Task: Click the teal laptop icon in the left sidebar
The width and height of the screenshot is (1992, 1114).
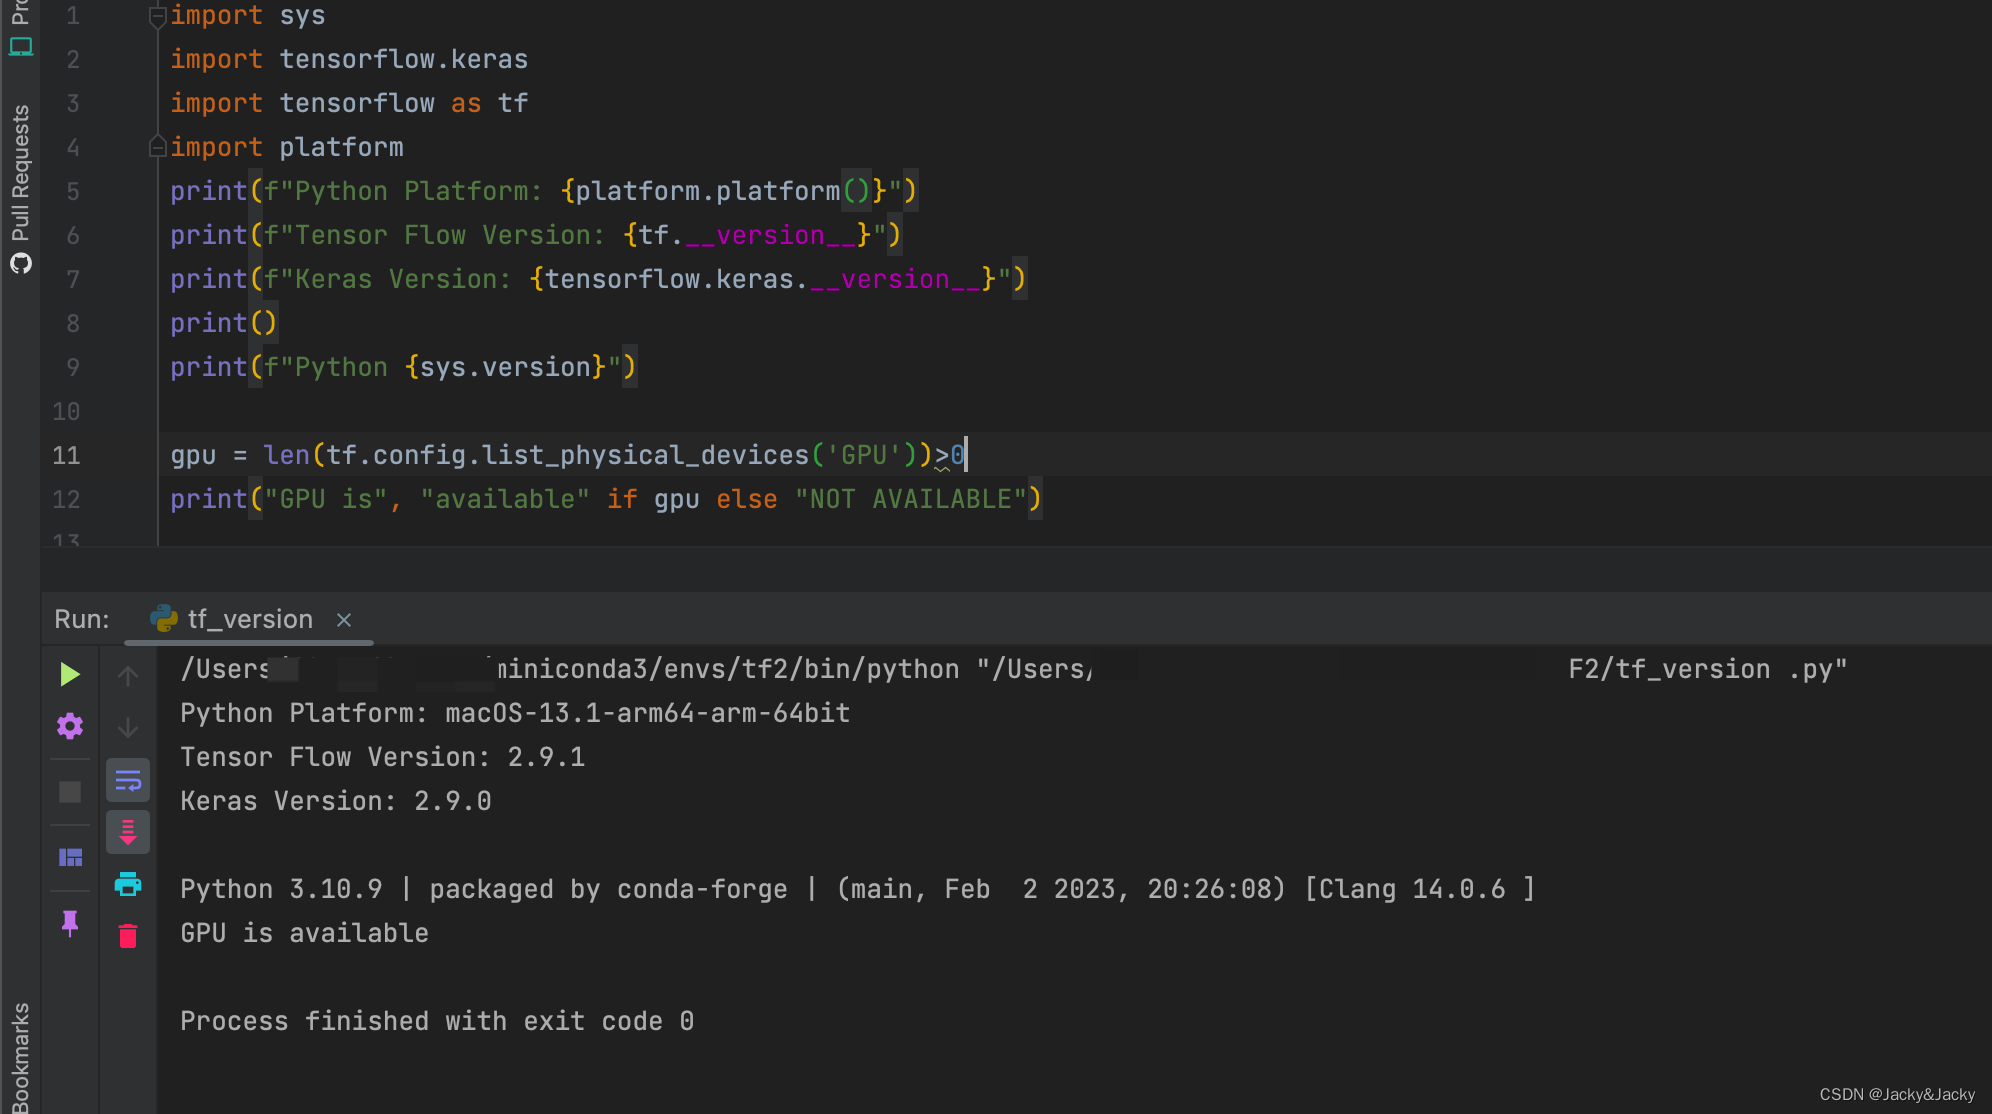Action: tap(20, 46)
